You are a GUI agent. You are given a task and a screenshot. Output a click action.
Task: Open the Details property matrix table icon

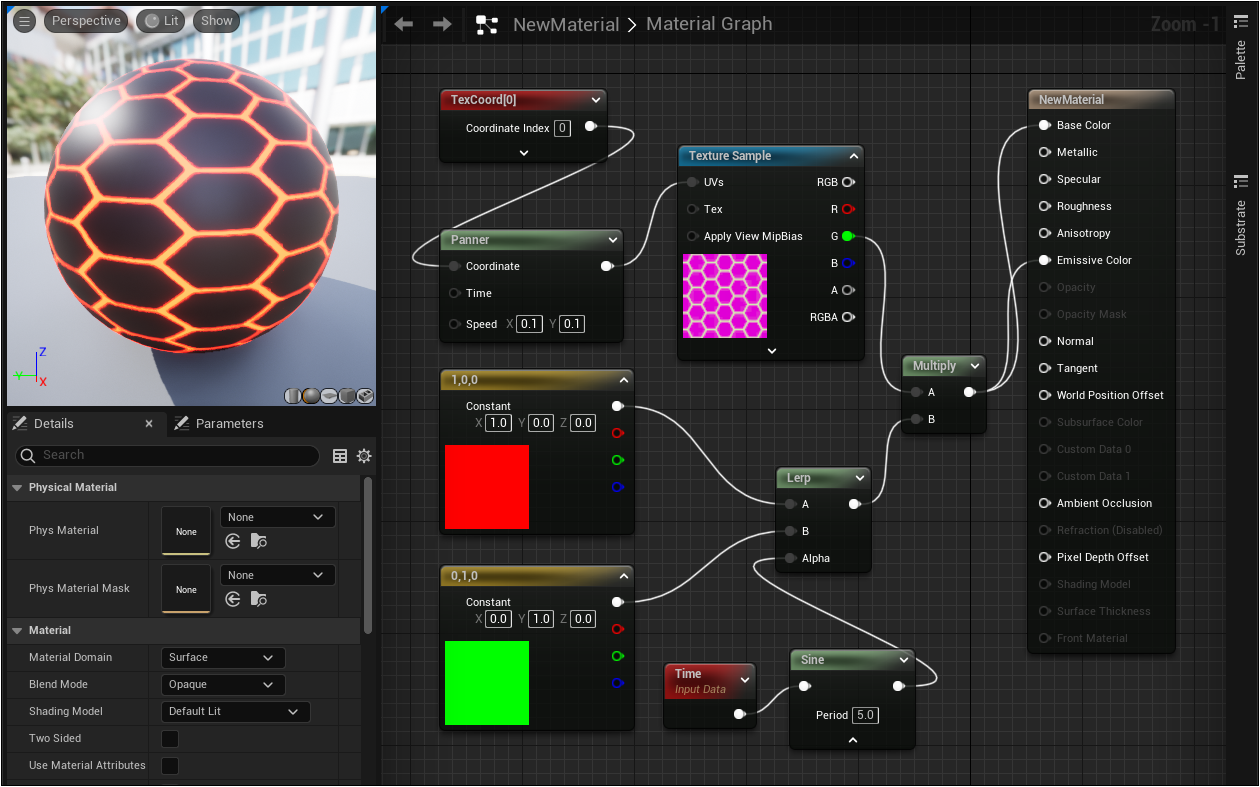[x=340, y=456]
